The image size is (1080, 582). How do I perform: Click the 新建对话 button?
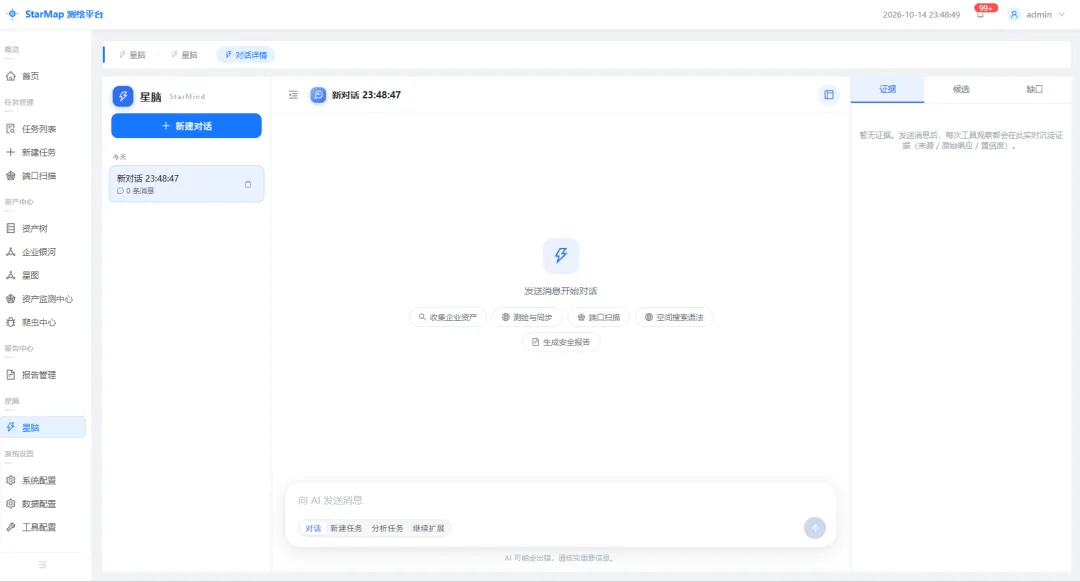point(187,126)
